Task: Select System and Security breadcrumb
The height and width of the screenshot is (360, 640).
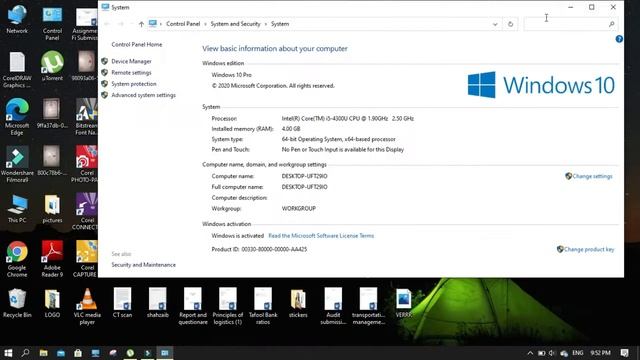Action: tap(236, 24)
